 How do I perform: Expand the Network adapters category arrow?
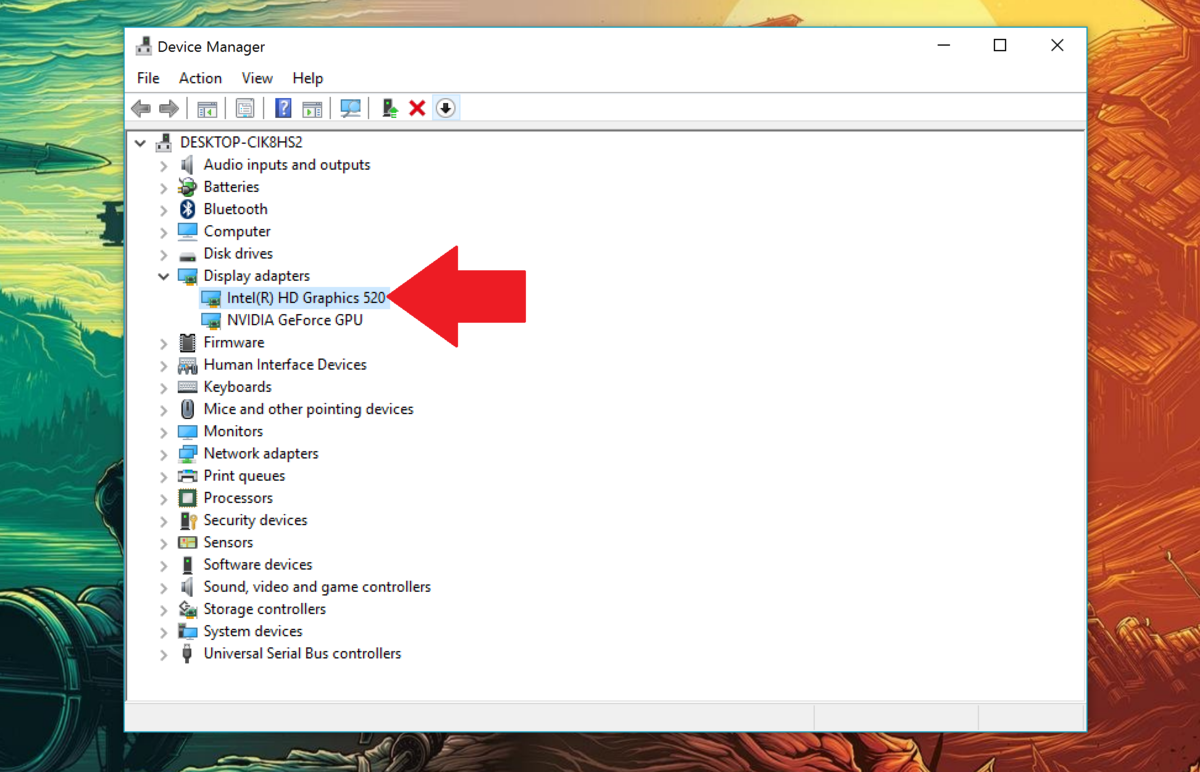coord(164,454)
